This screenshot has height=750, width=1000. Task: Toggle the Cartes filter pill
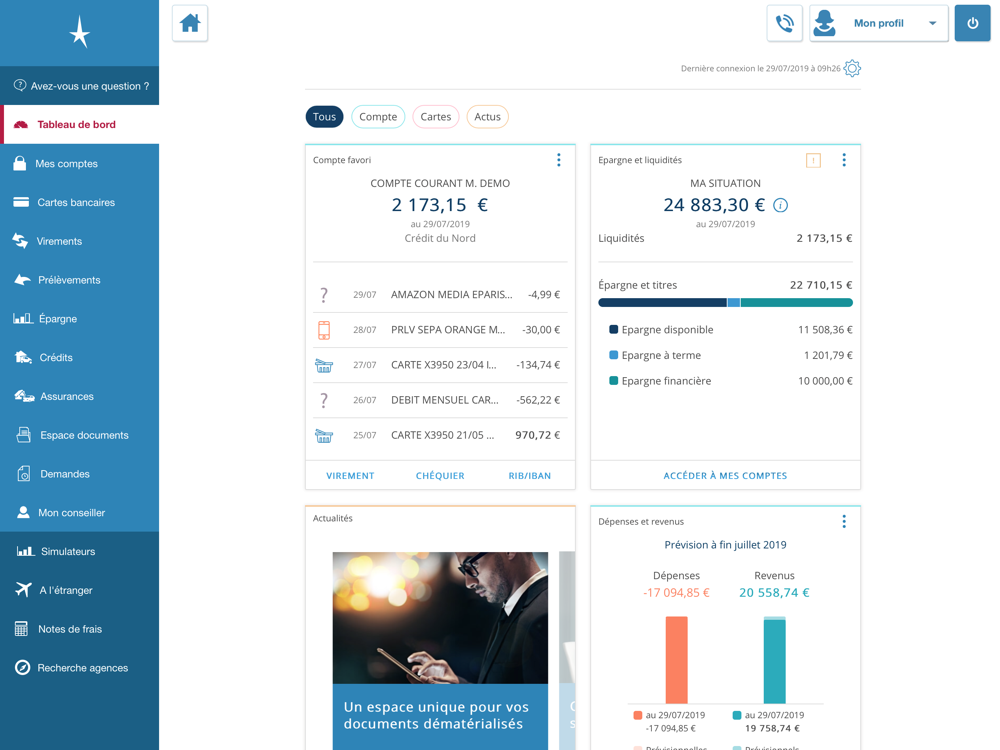pyautogui.click(x=436, y=117)
